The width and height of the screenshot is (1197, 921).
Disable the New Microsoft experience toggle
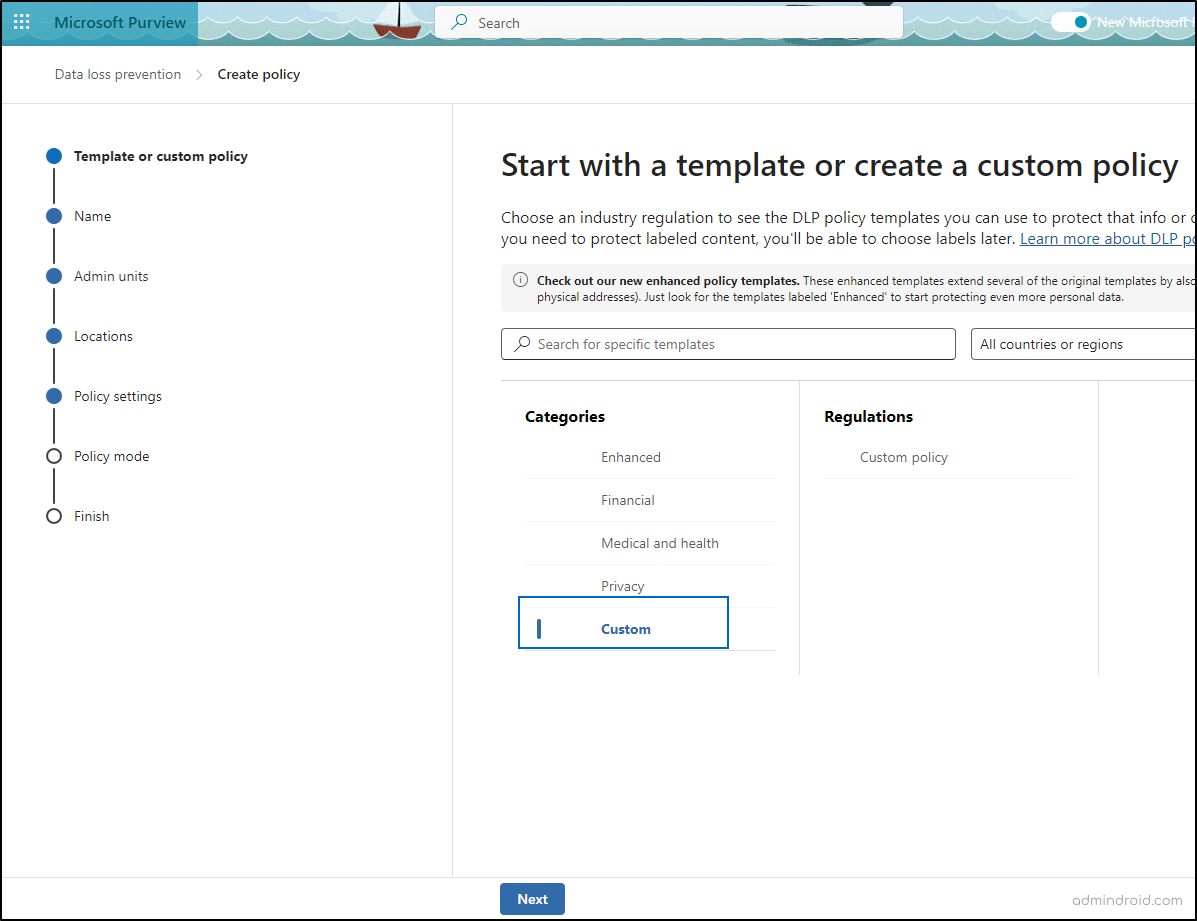click(1069, 21)
